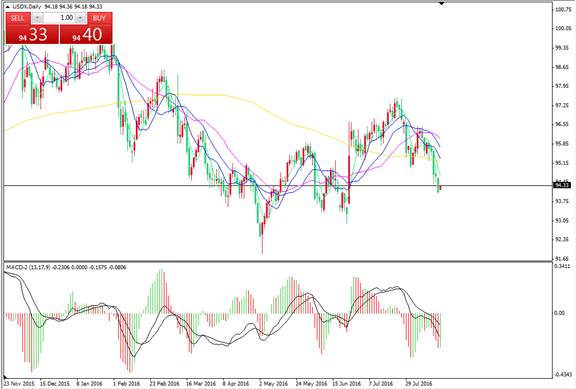This screenshot has height=389, width=576.
Task: Click the 97.25 price scale label
Action: coord(562,105)
